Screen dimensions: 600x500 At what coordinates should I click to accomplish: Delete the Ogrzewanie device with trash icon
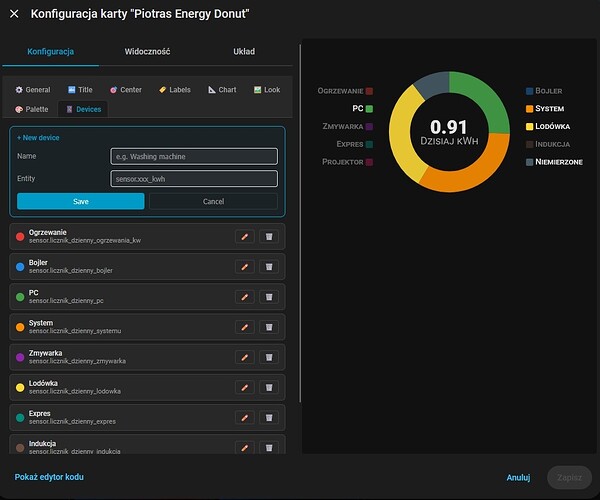(x=269, y=237)
